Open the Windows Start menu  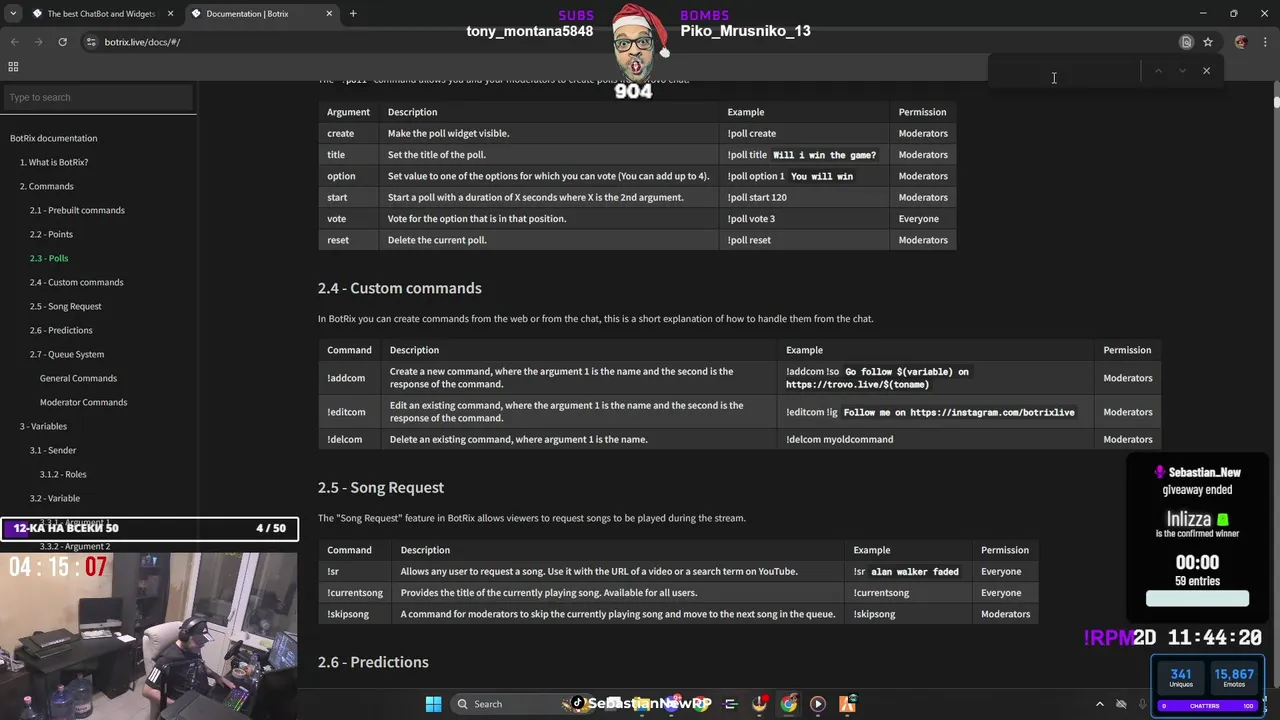[433, 704]
